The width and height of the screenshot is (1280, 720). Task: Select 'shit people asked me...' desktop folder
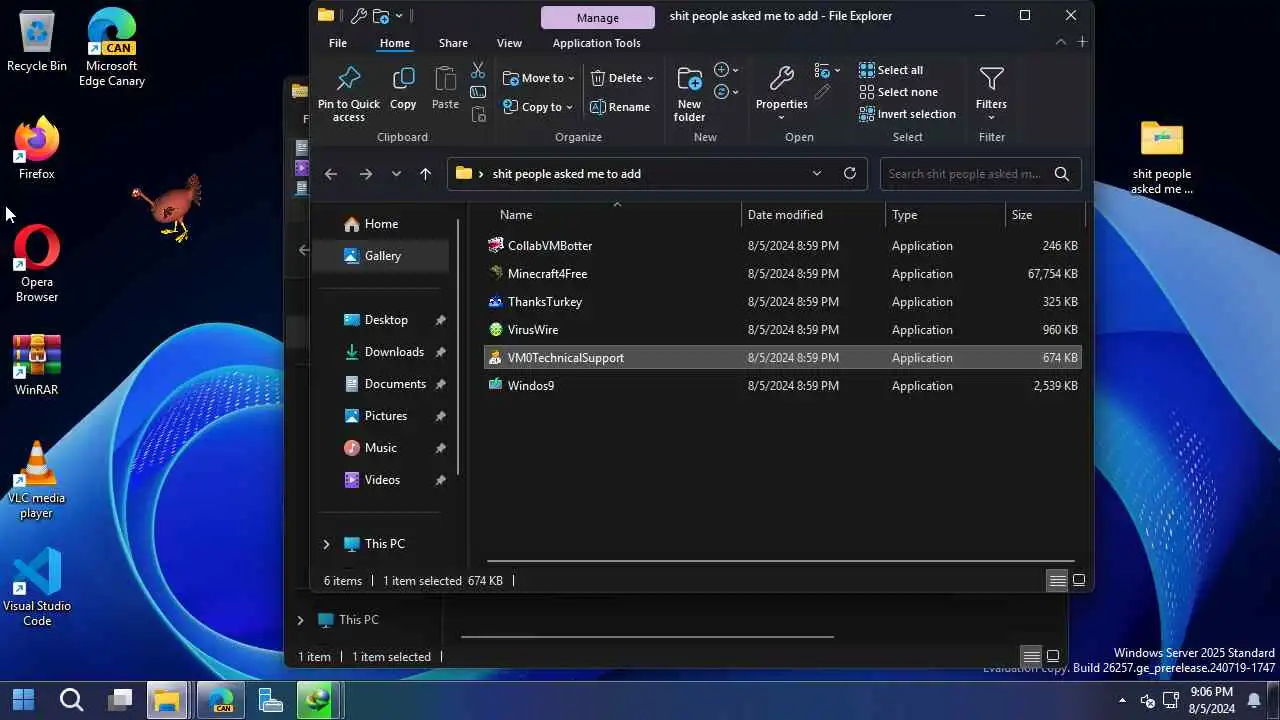pyautogui.click(x=1162, y=158)
